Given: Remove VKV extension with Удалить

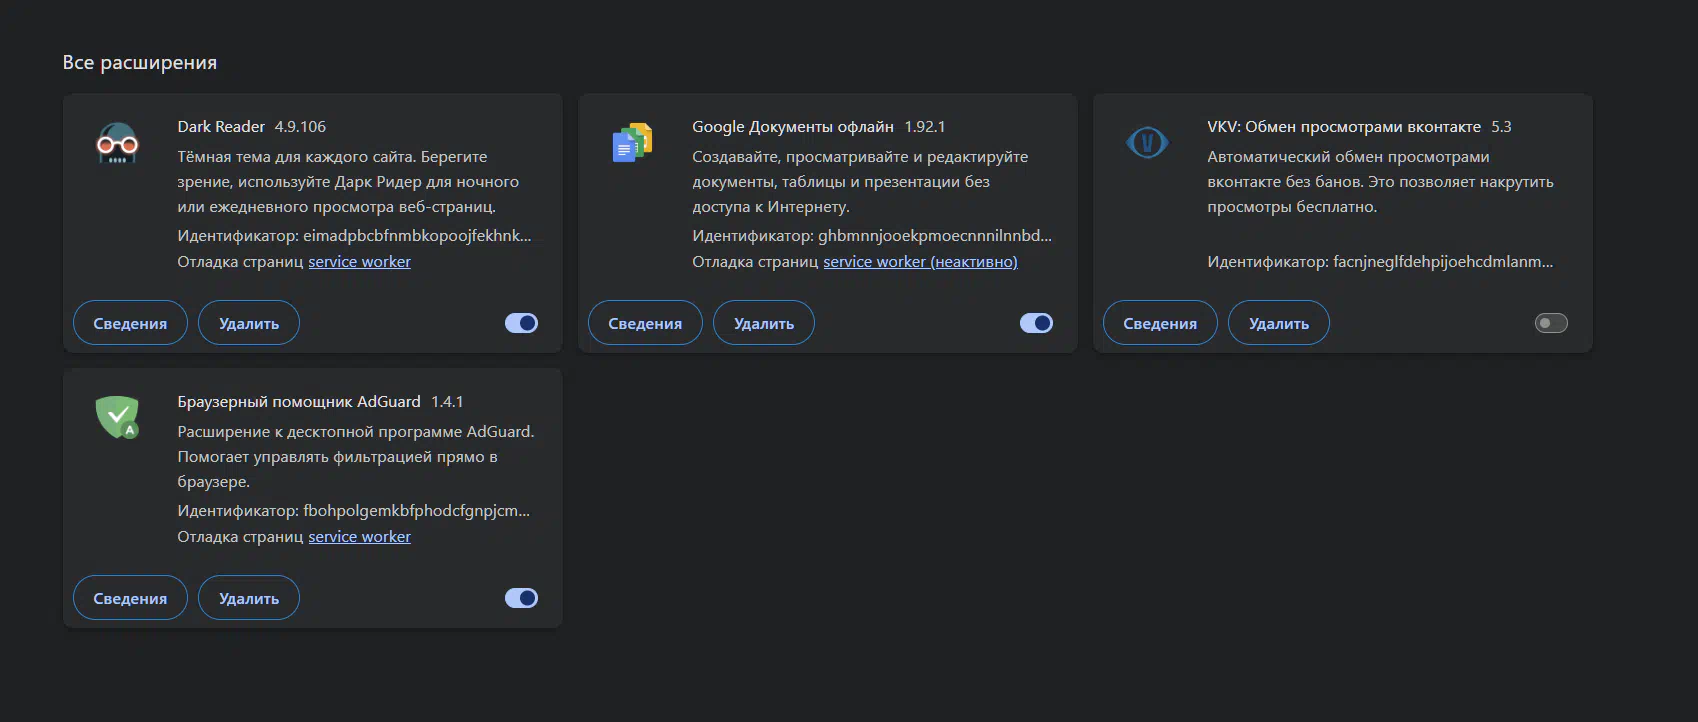Looking at the screenshot, I should [x=1279, y=323].
